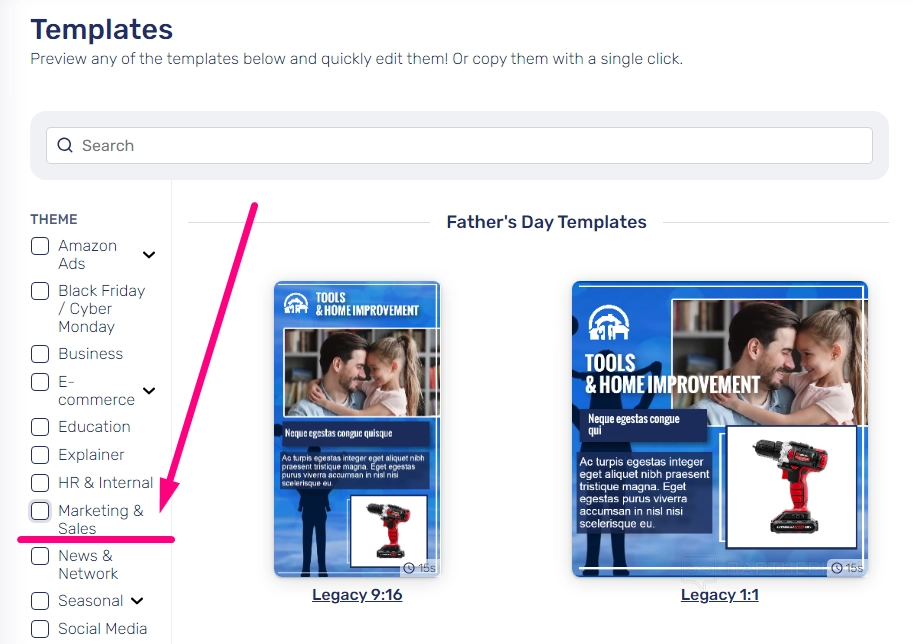
Task: Check the Social Media theme box
Action: click(x=40, y=629)
